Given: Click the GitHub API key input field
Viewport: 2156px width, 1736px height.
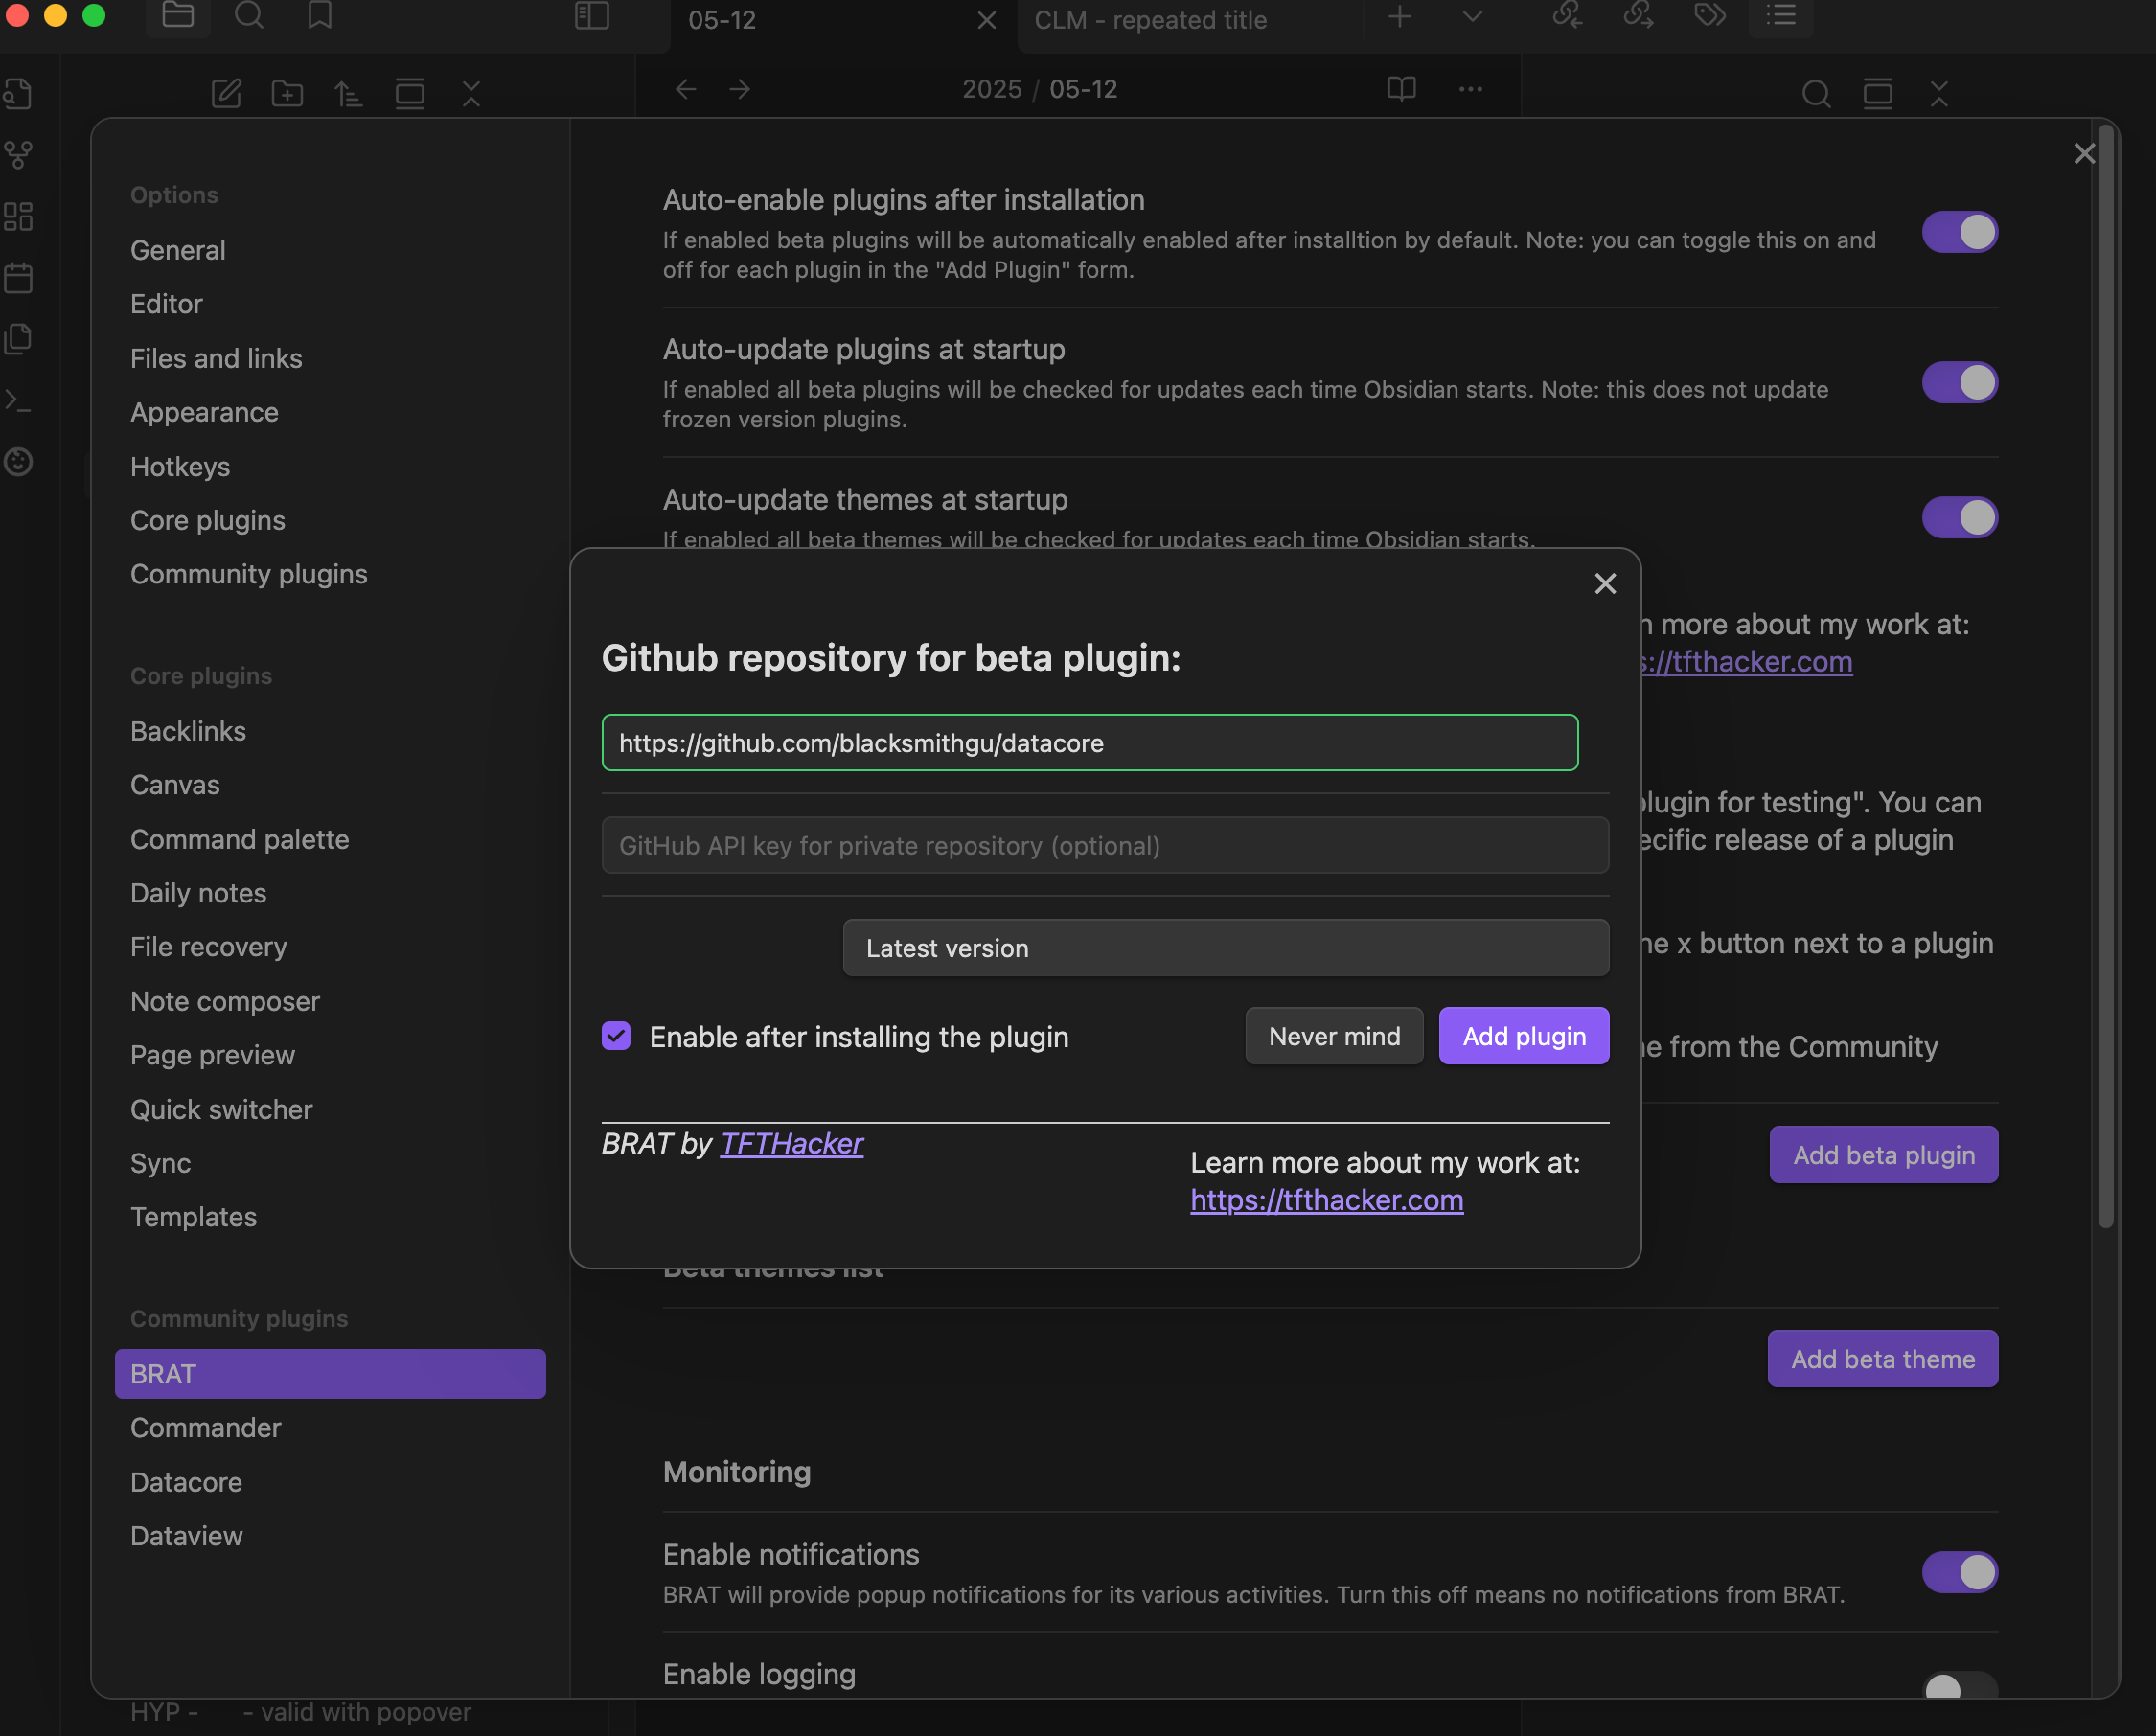Looking at the screenshot, I should (1104, 845).
